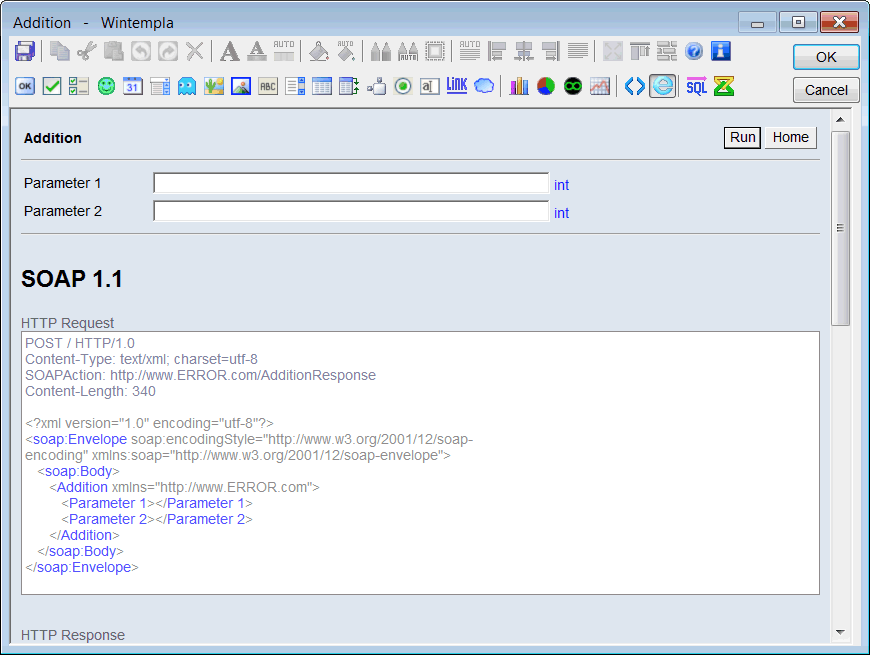Viewport: 870px width, 655px height.
Task: Click the Run button
Action: pos(742,138)
